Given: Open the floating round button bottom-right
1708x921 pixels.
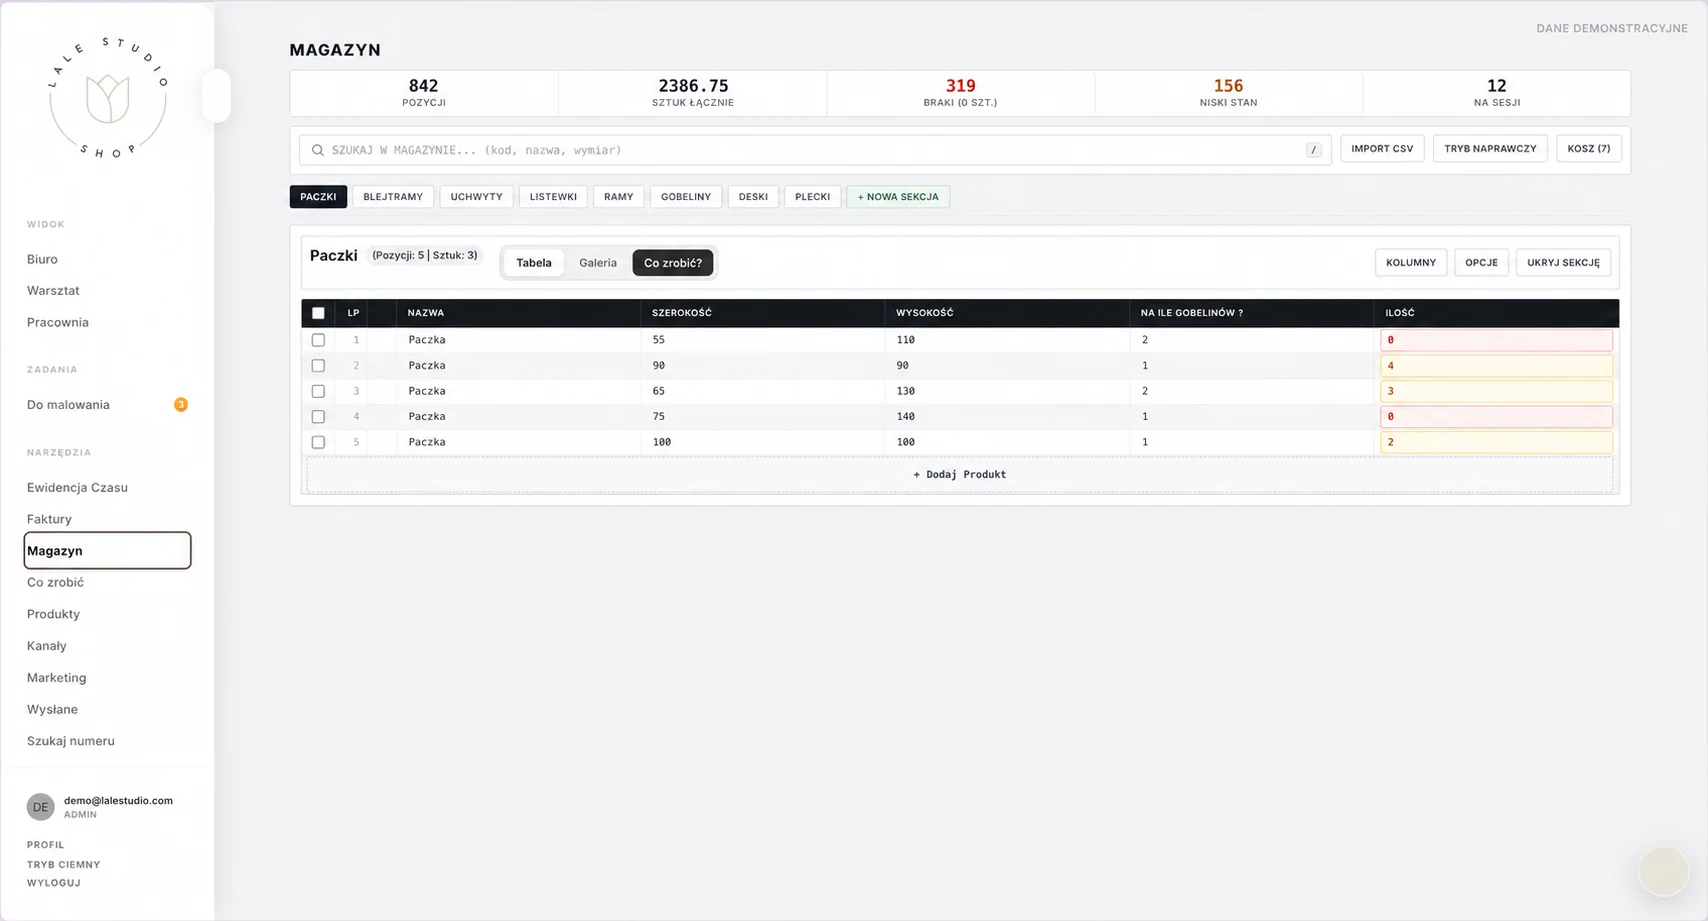Looking at the screenshot, I should (x=1663, y=872).
